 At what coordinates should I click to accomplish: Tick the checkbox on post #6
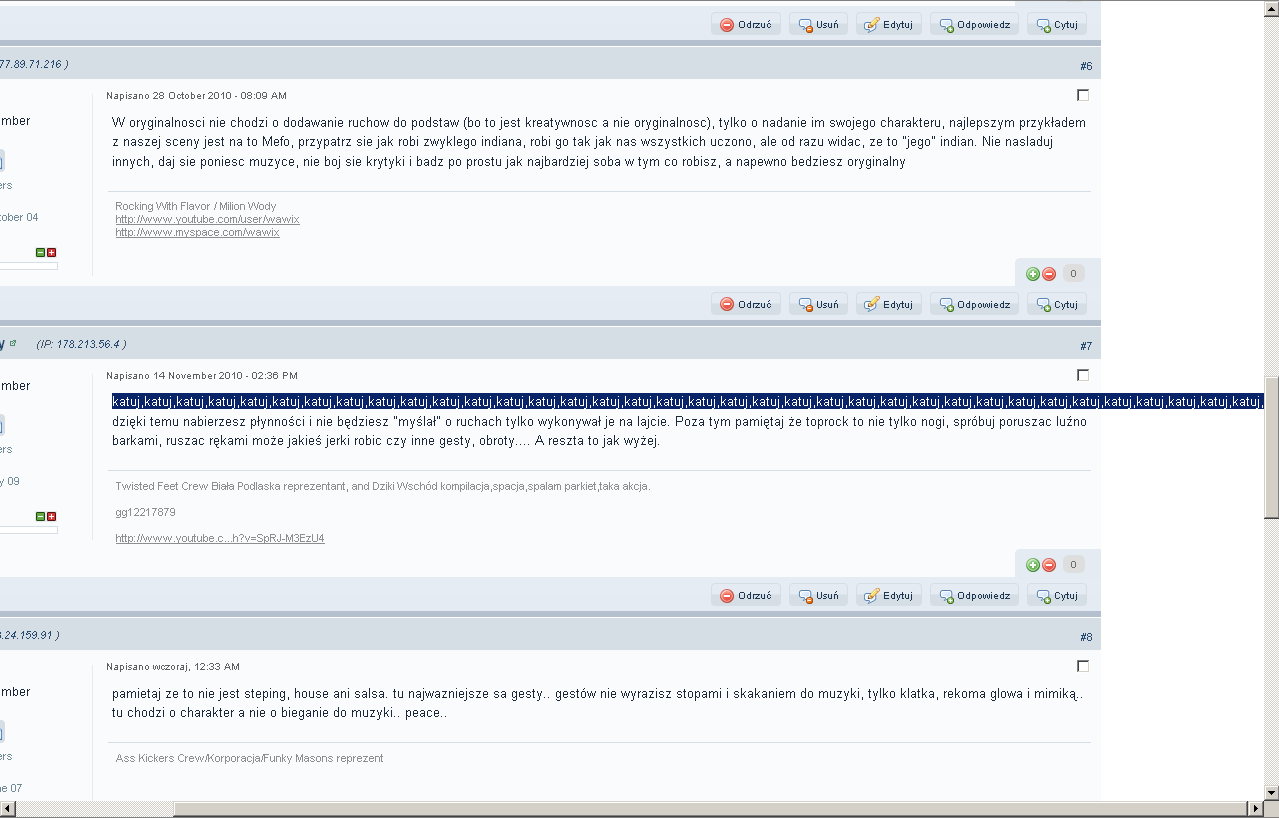tap(1082, 95)
